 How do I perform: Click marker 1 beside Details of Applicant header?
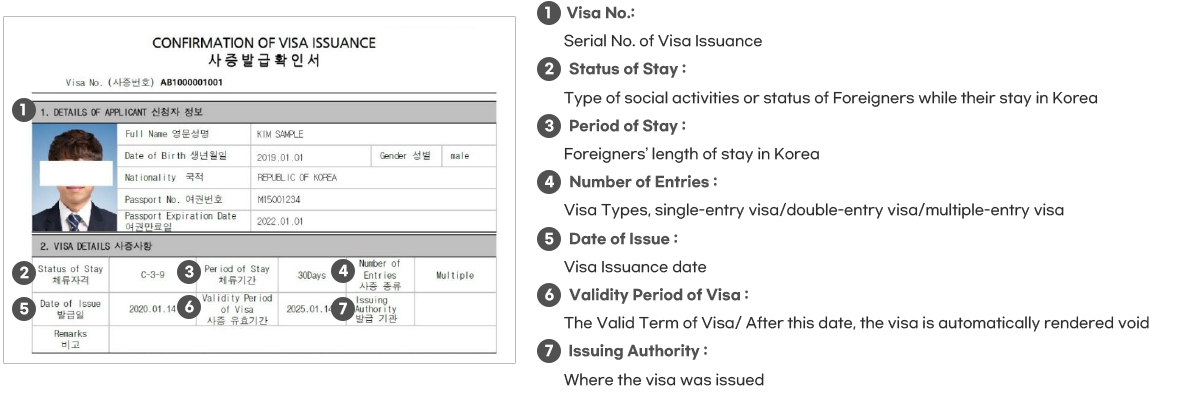23,111
